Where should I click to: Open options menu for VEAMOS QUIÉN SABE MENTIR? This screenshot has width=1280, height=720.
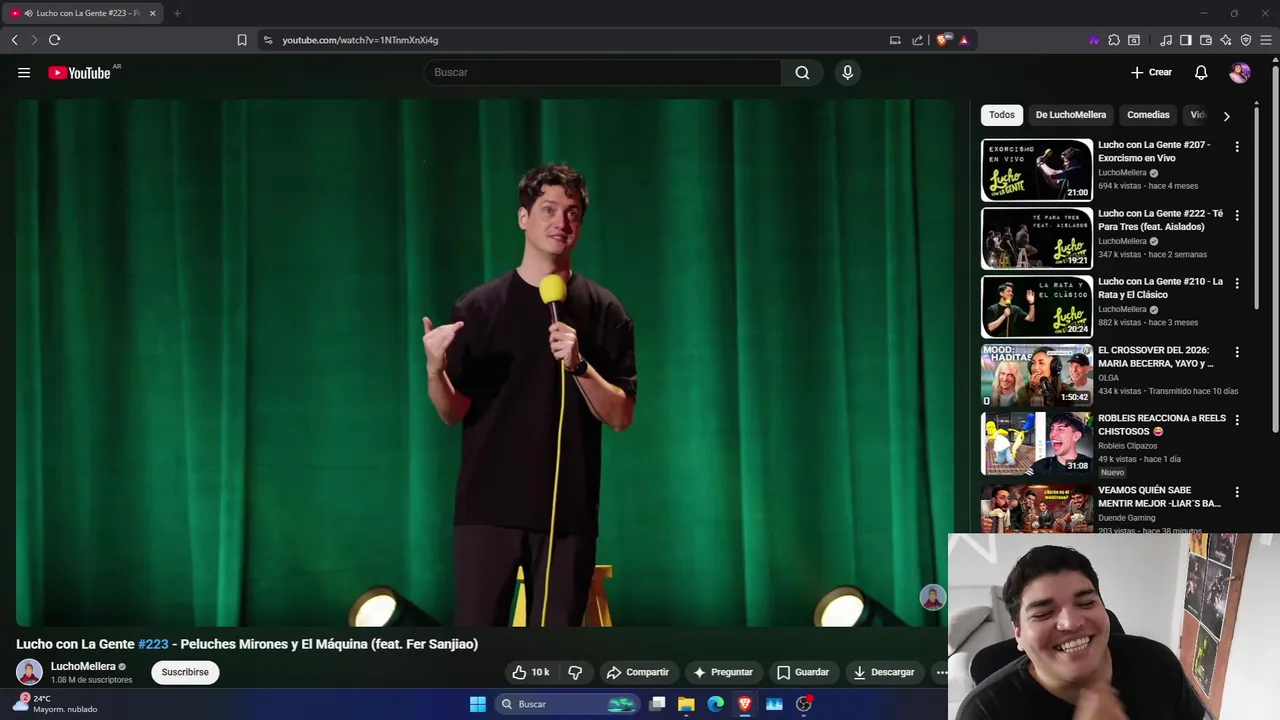[x=1237, y=492]
